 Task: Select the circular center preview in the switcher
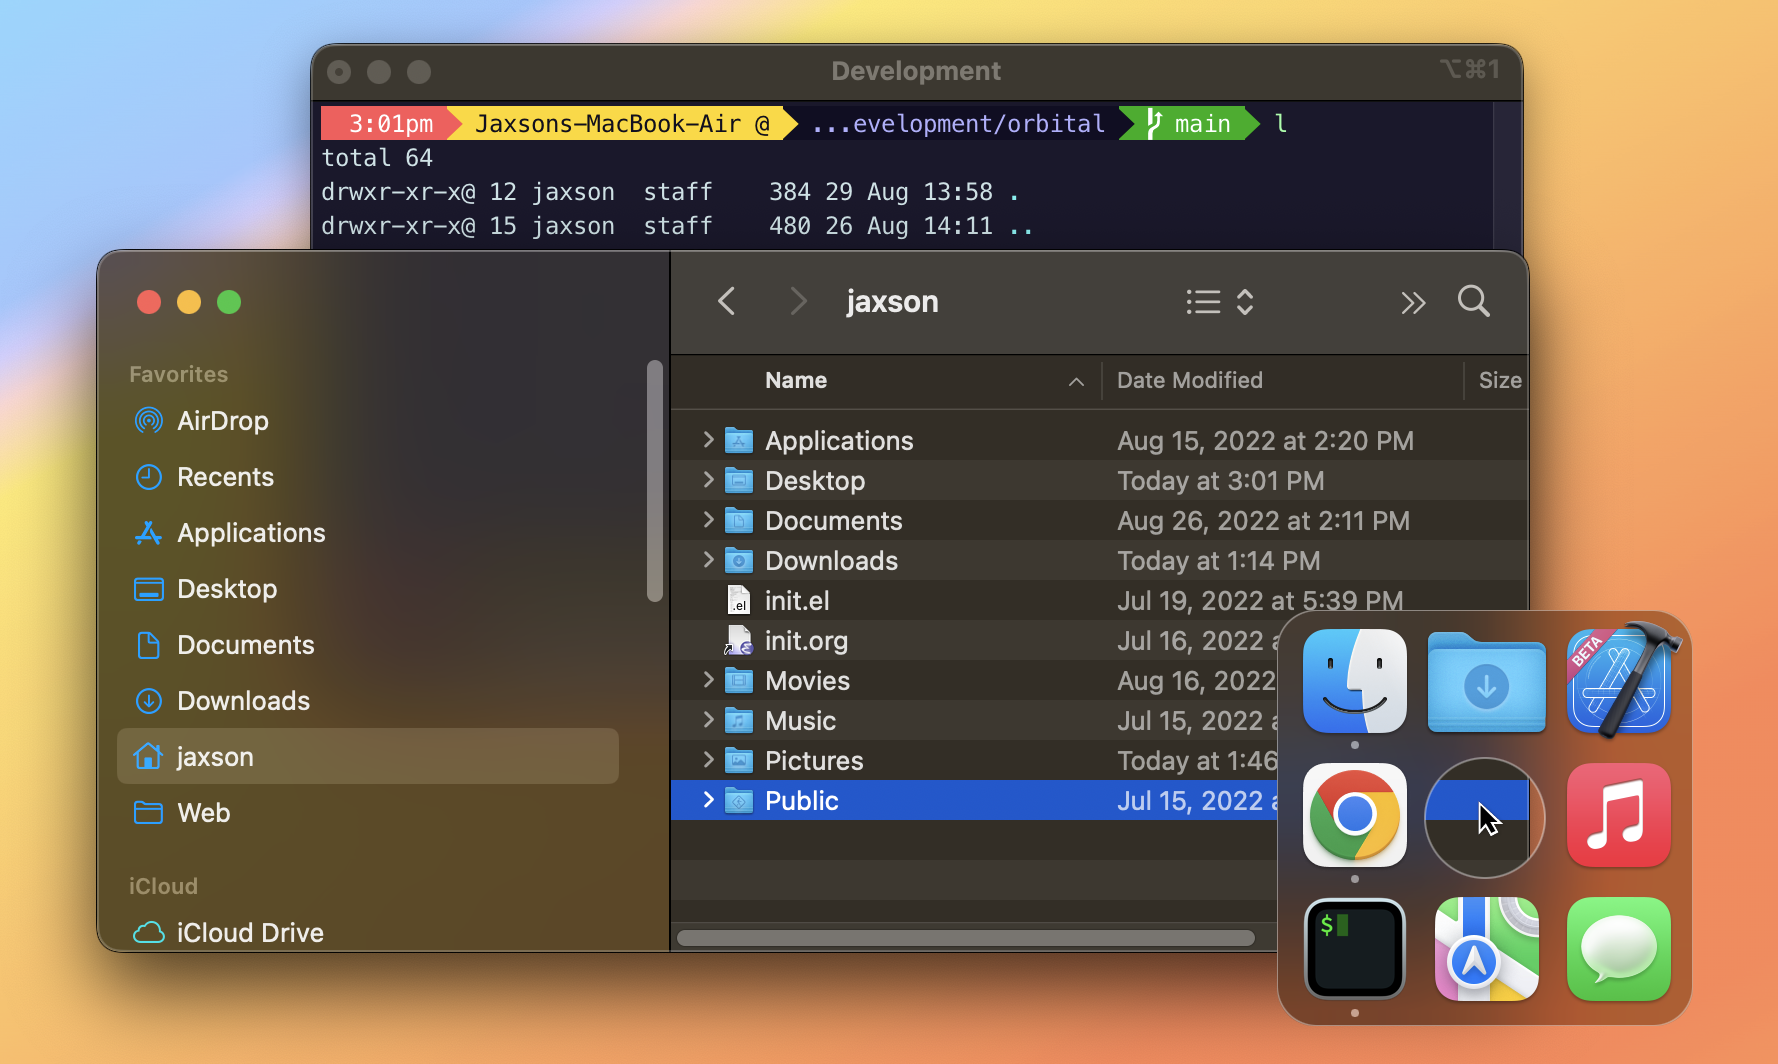coord(1485,818)
